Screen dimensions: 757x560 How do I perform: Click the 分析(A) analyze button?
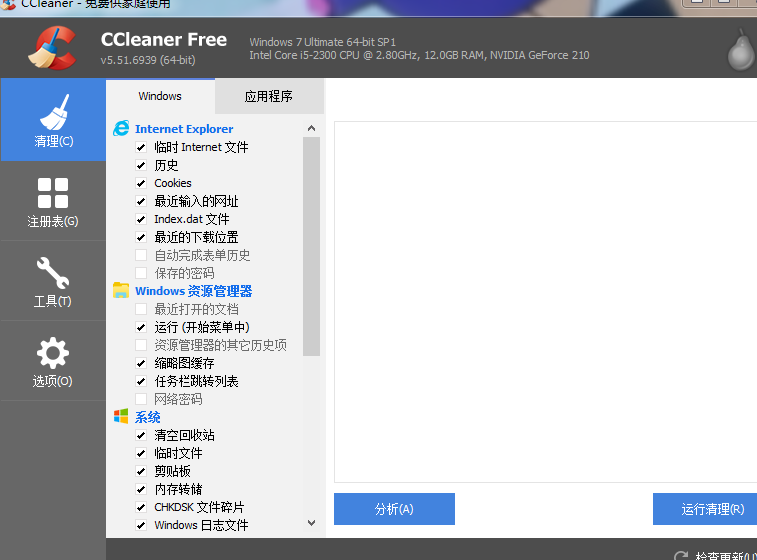[x=394, y=509]
